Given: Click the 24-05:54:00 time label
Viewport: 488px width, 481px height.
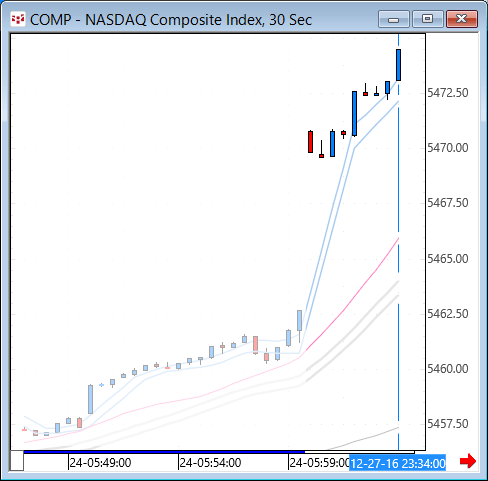Looking at the screenshot, I should (210, 463).
